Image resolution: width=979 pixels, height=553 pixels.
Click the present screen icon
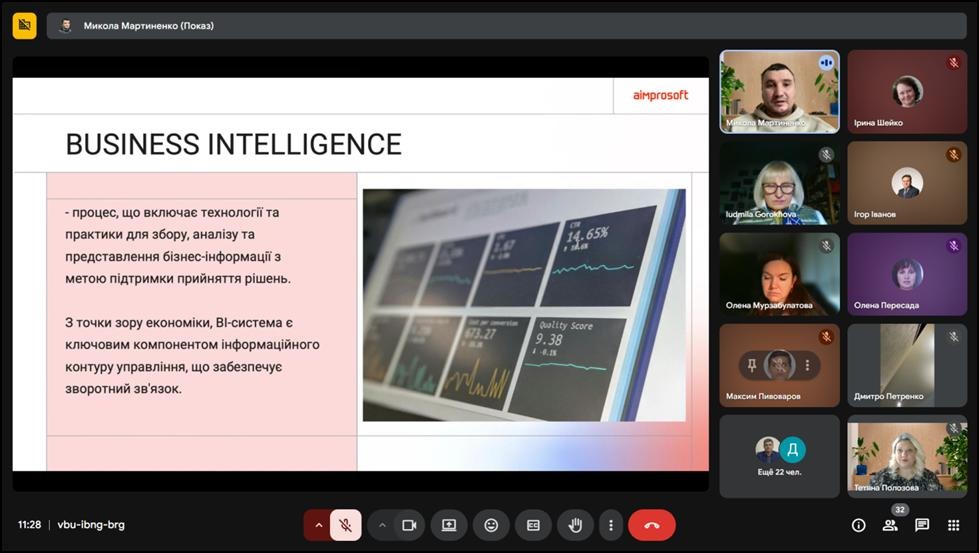point(449,525)
